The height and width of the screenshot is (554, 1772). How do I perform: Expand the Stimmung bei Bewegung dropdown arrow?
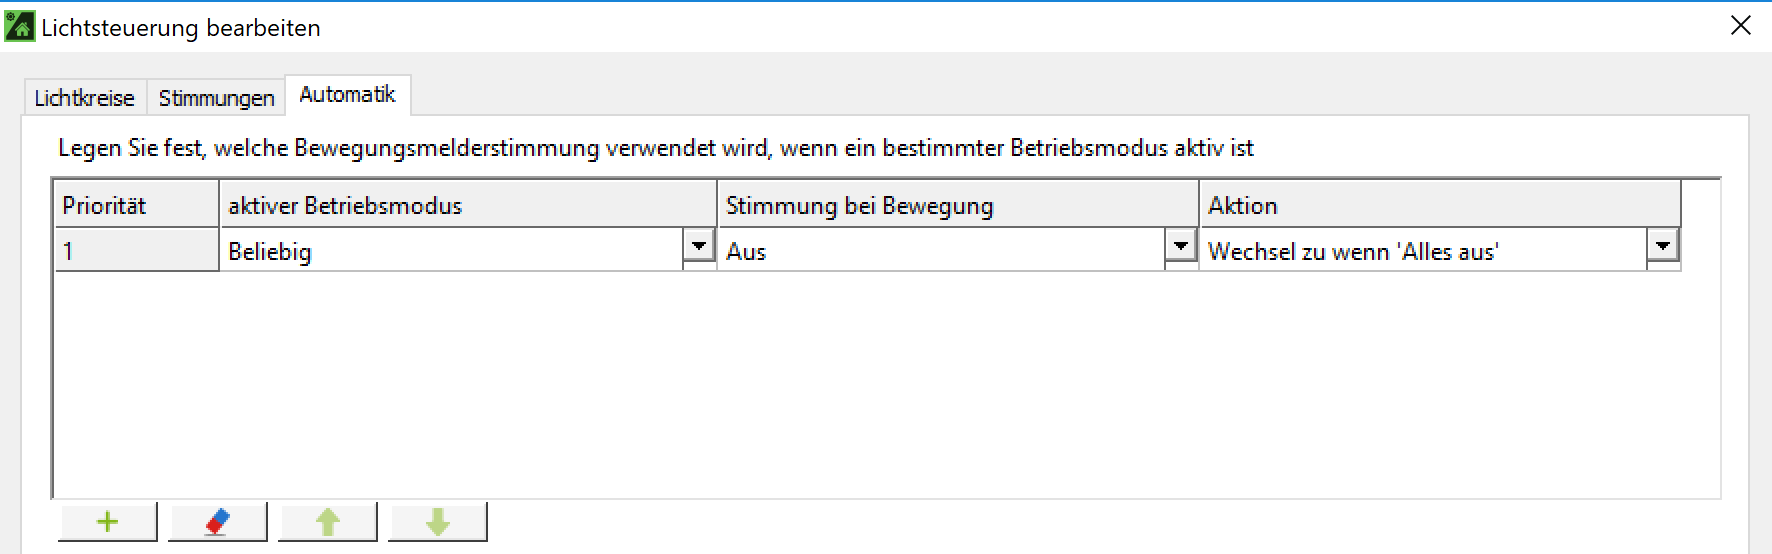(x=1181, y=245)
